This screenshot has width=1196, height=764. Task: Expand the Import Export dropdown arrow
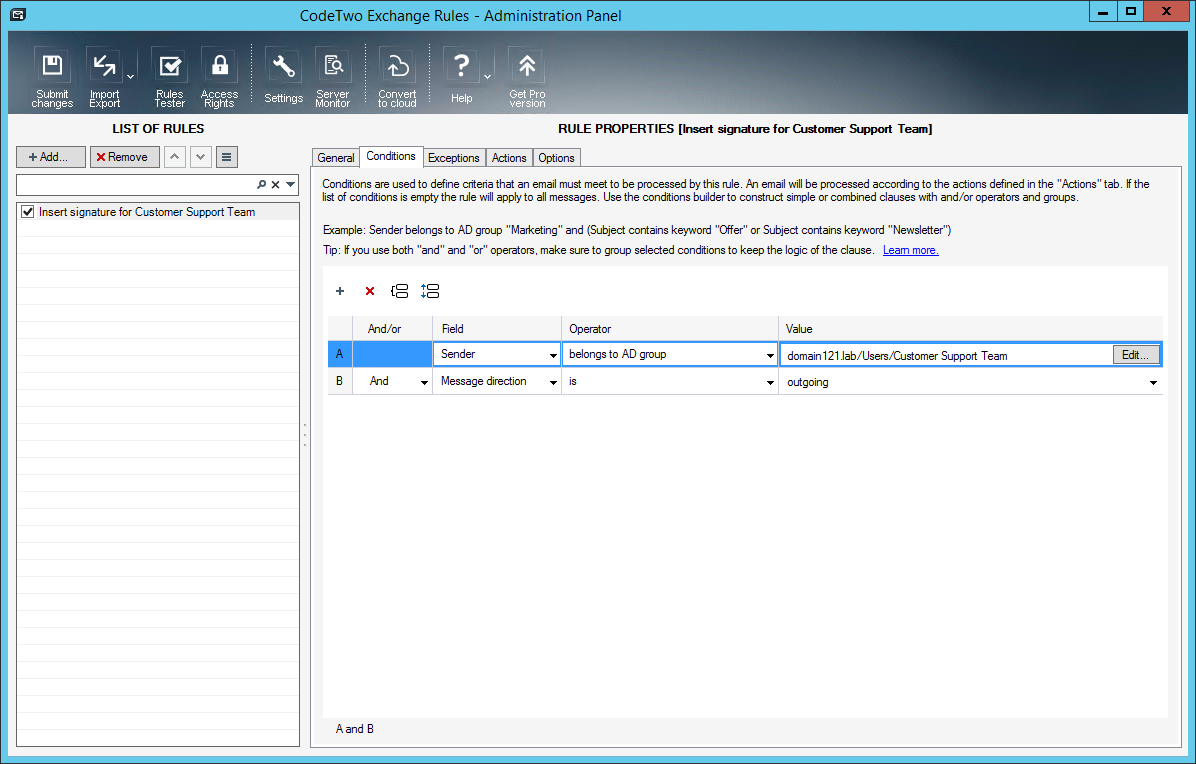pyautogui.click(x=130, y=77)
